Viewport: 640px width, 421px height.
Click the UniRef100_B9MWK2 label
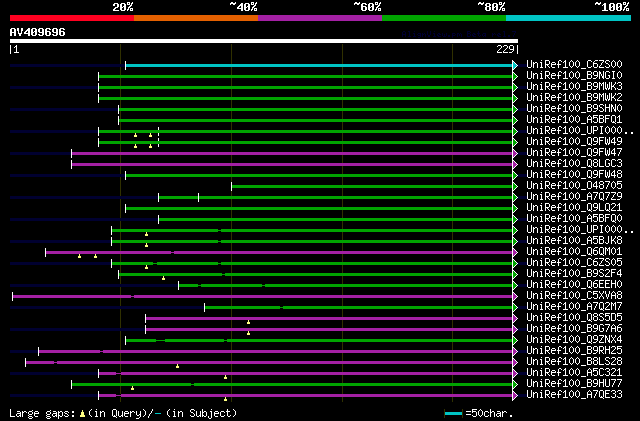(574, 98)
